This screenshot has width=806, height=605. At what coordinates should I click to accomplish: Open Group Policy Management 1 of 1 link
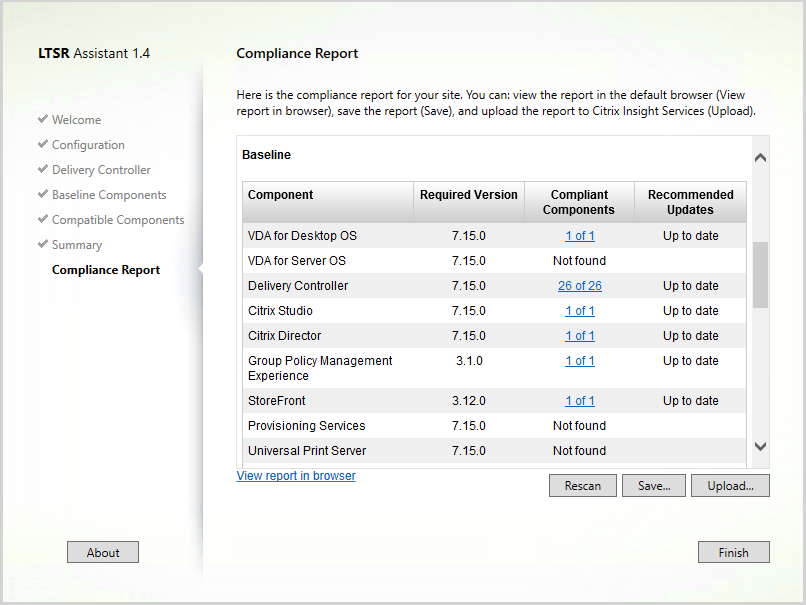pyautogui.click(x=580, y=361)
